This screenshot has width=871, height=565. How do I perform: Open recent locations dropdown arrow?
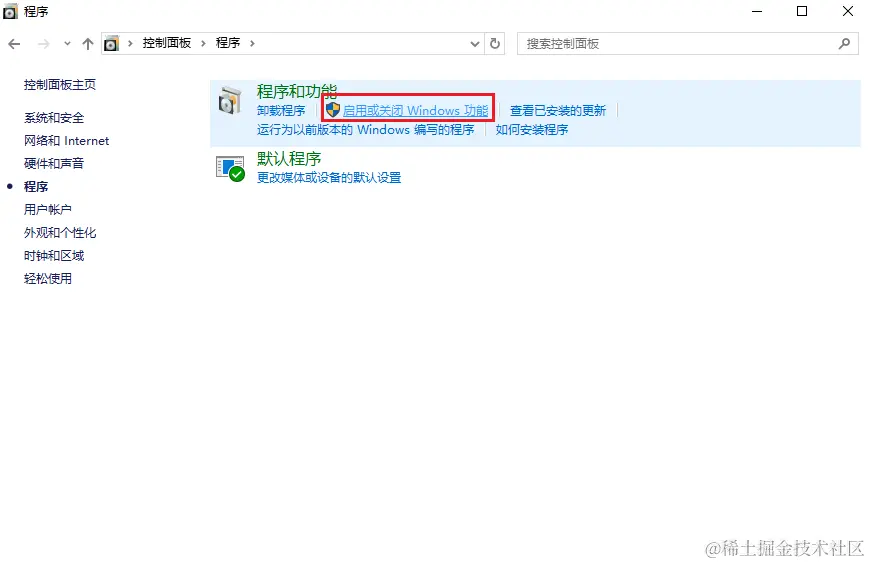point(67,43)
